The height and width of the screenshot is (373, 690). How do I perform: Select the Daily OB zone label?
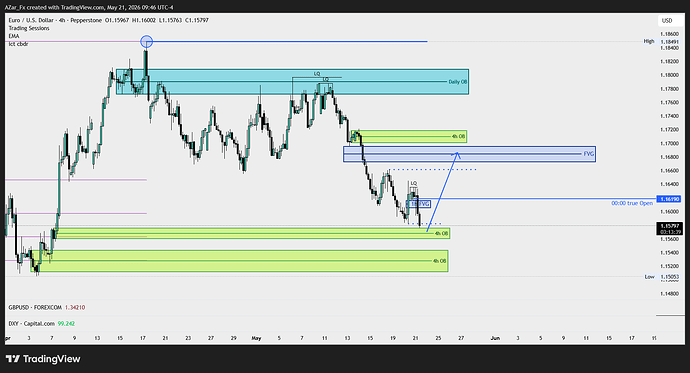(x=458, y=82)
